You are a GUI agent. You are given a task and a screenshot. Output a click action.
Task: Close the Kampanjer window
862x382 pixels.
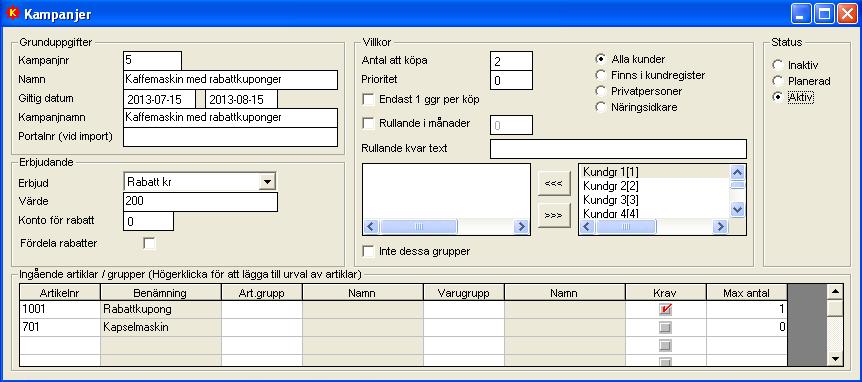pyautogui.click(x=847, y=14)
